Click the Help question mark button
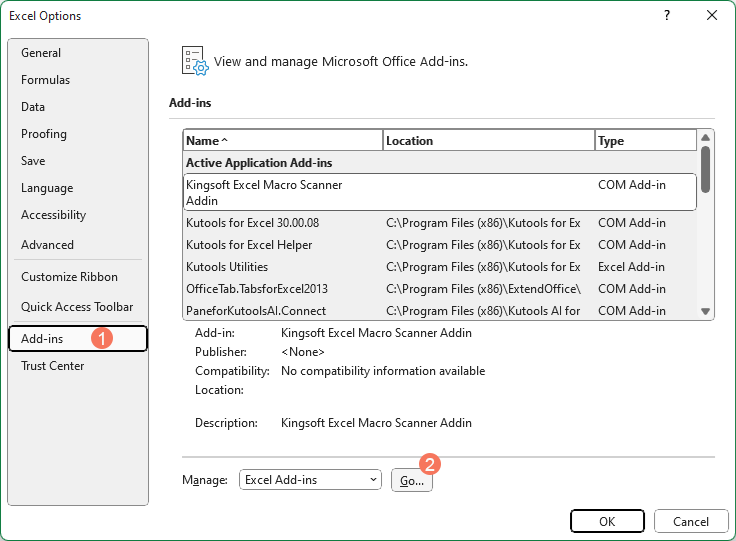This screenshot has height=541, width=736. tap(667, 15)
